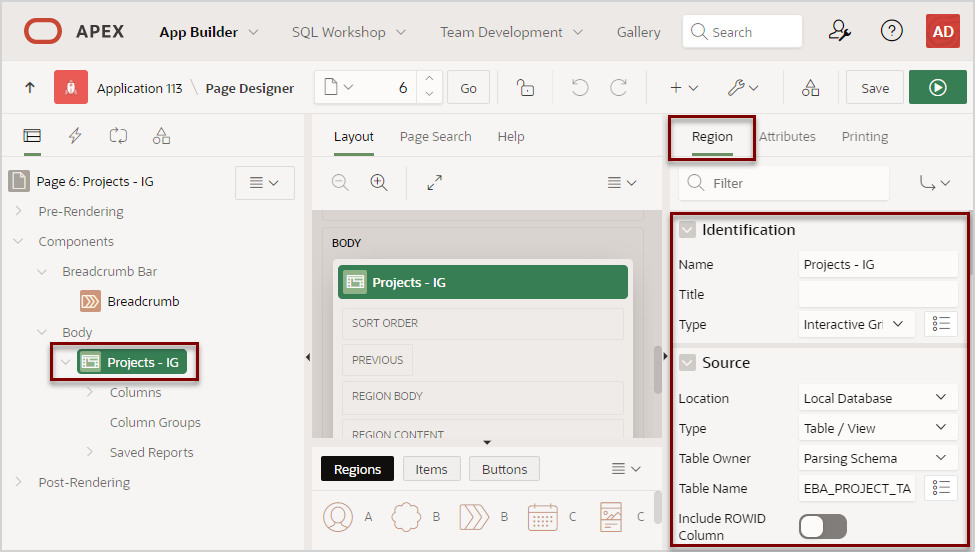Collapse the Breadcrumb Bar node
The width and height of the screenshot is (975, 552).
click(x=42, y=272)
